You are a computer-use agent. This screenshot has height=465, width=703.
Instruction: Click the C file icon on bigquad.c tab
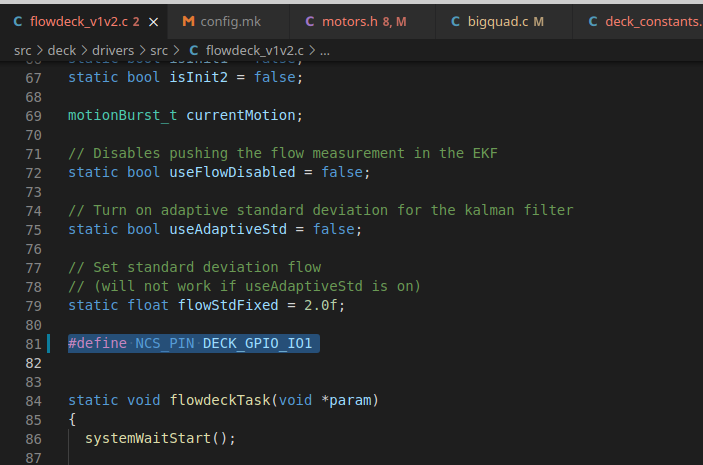point(456,21)
